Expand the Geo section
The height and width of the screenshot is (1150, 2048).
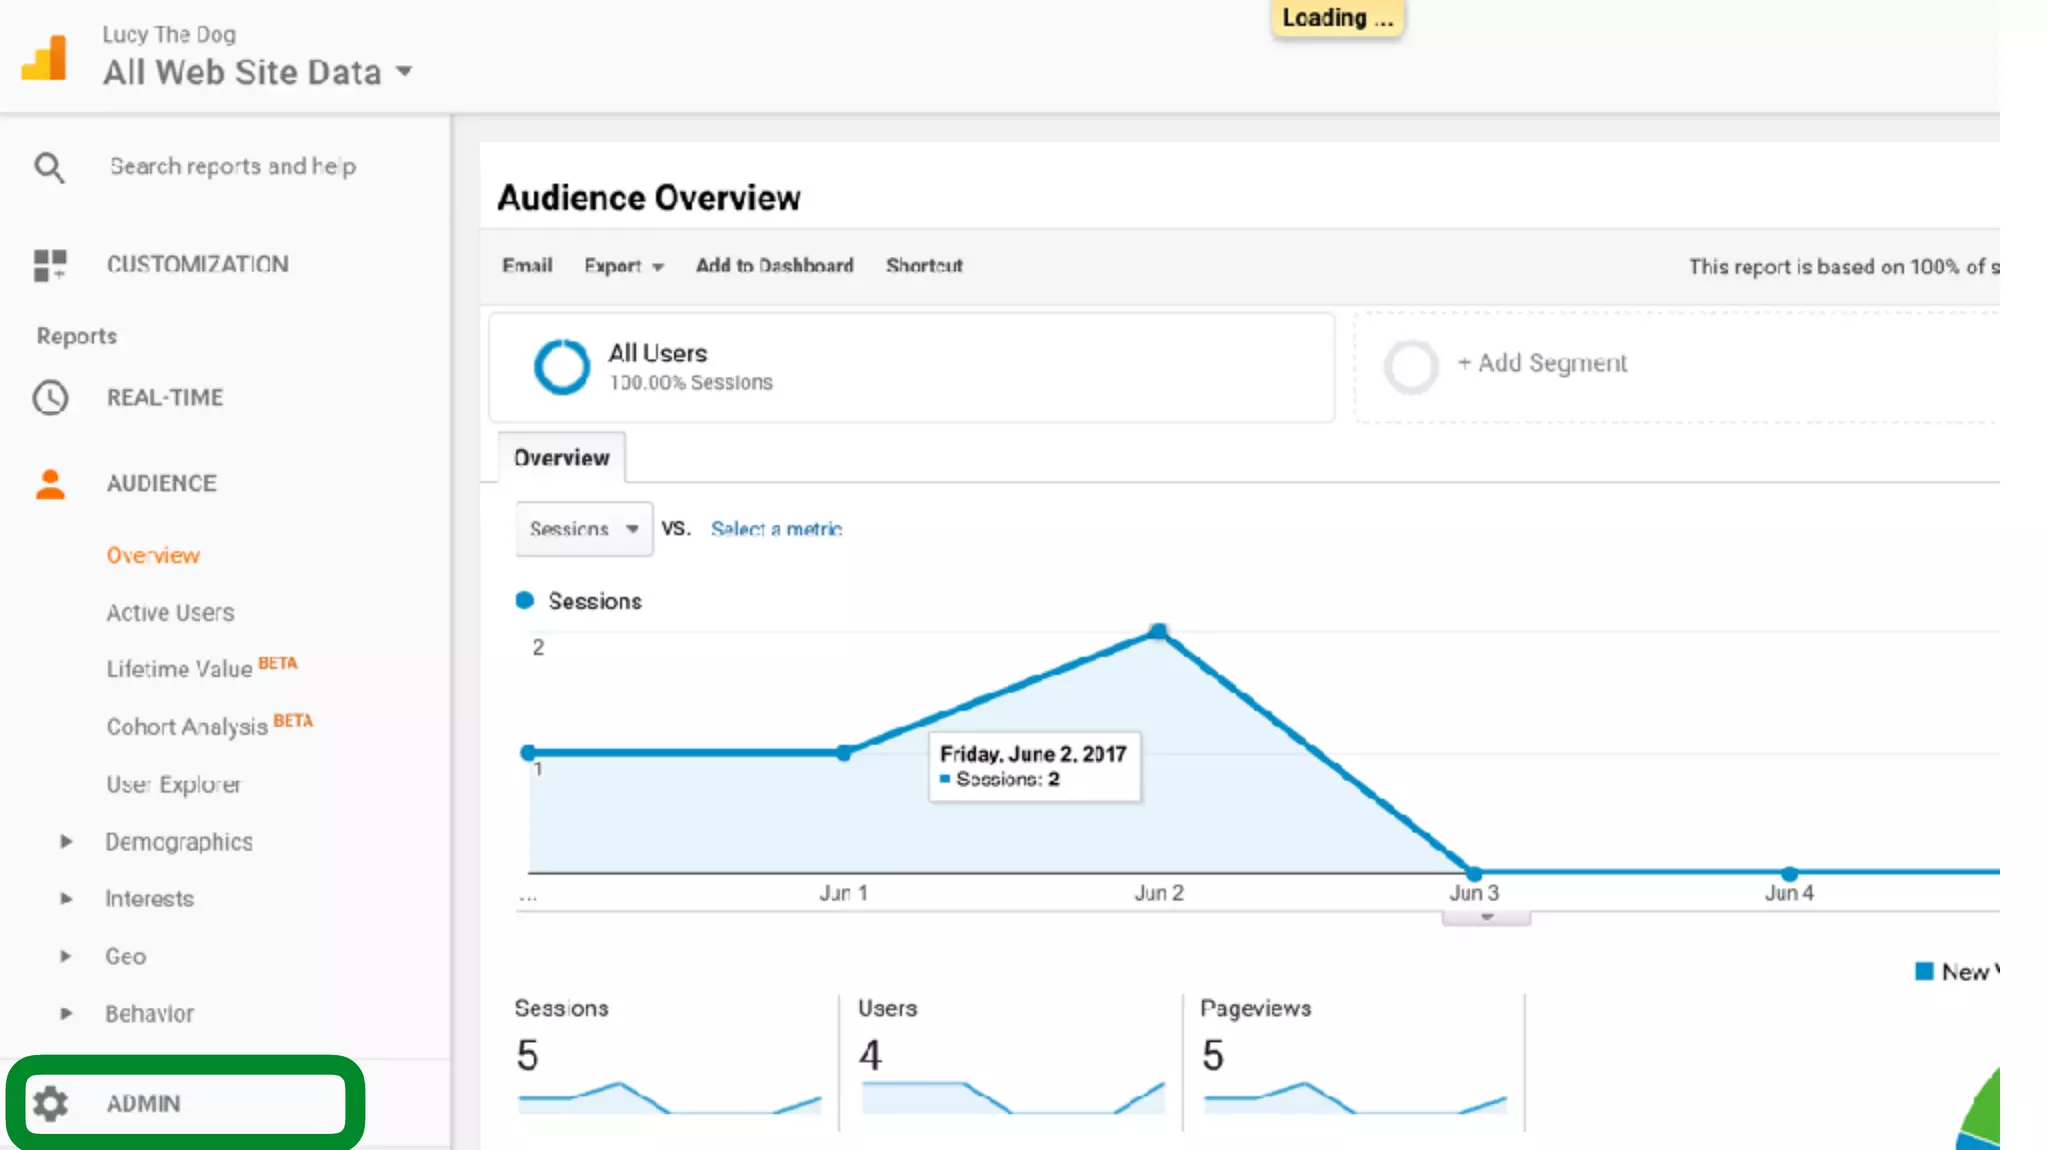coord(66,957)
